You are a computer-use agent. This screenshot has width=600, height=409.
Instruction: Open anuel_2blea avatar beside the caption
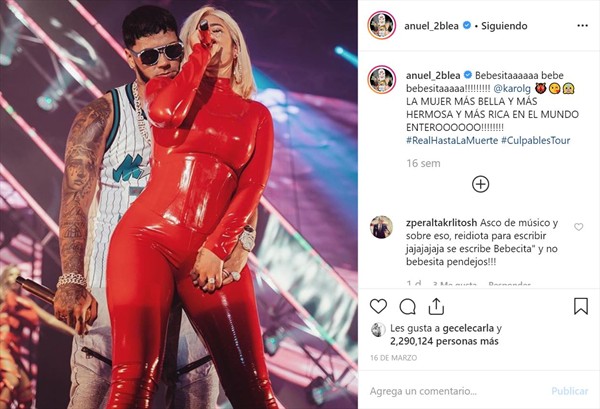coord(382,80)
